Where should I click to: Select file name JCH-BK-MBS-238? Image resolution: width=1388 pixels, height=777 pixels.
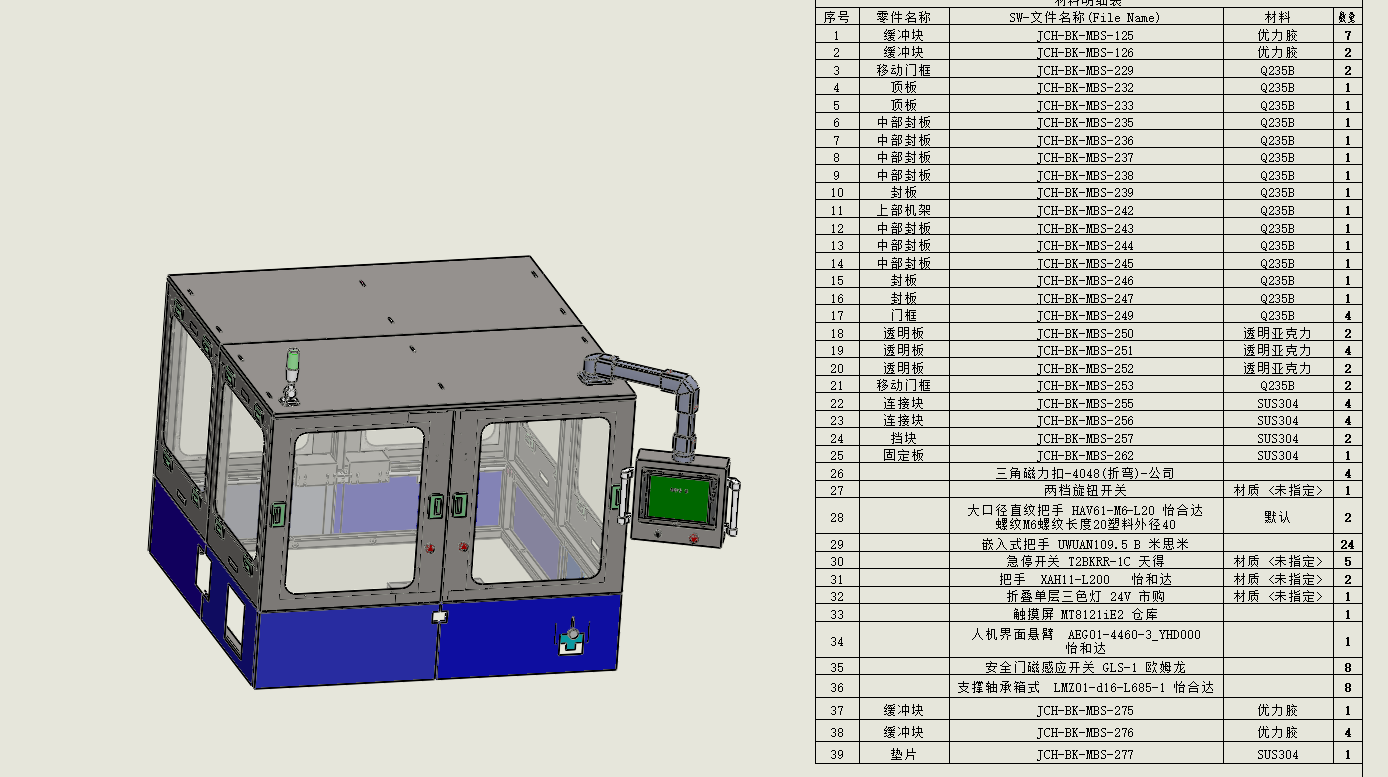point(1085,175)
